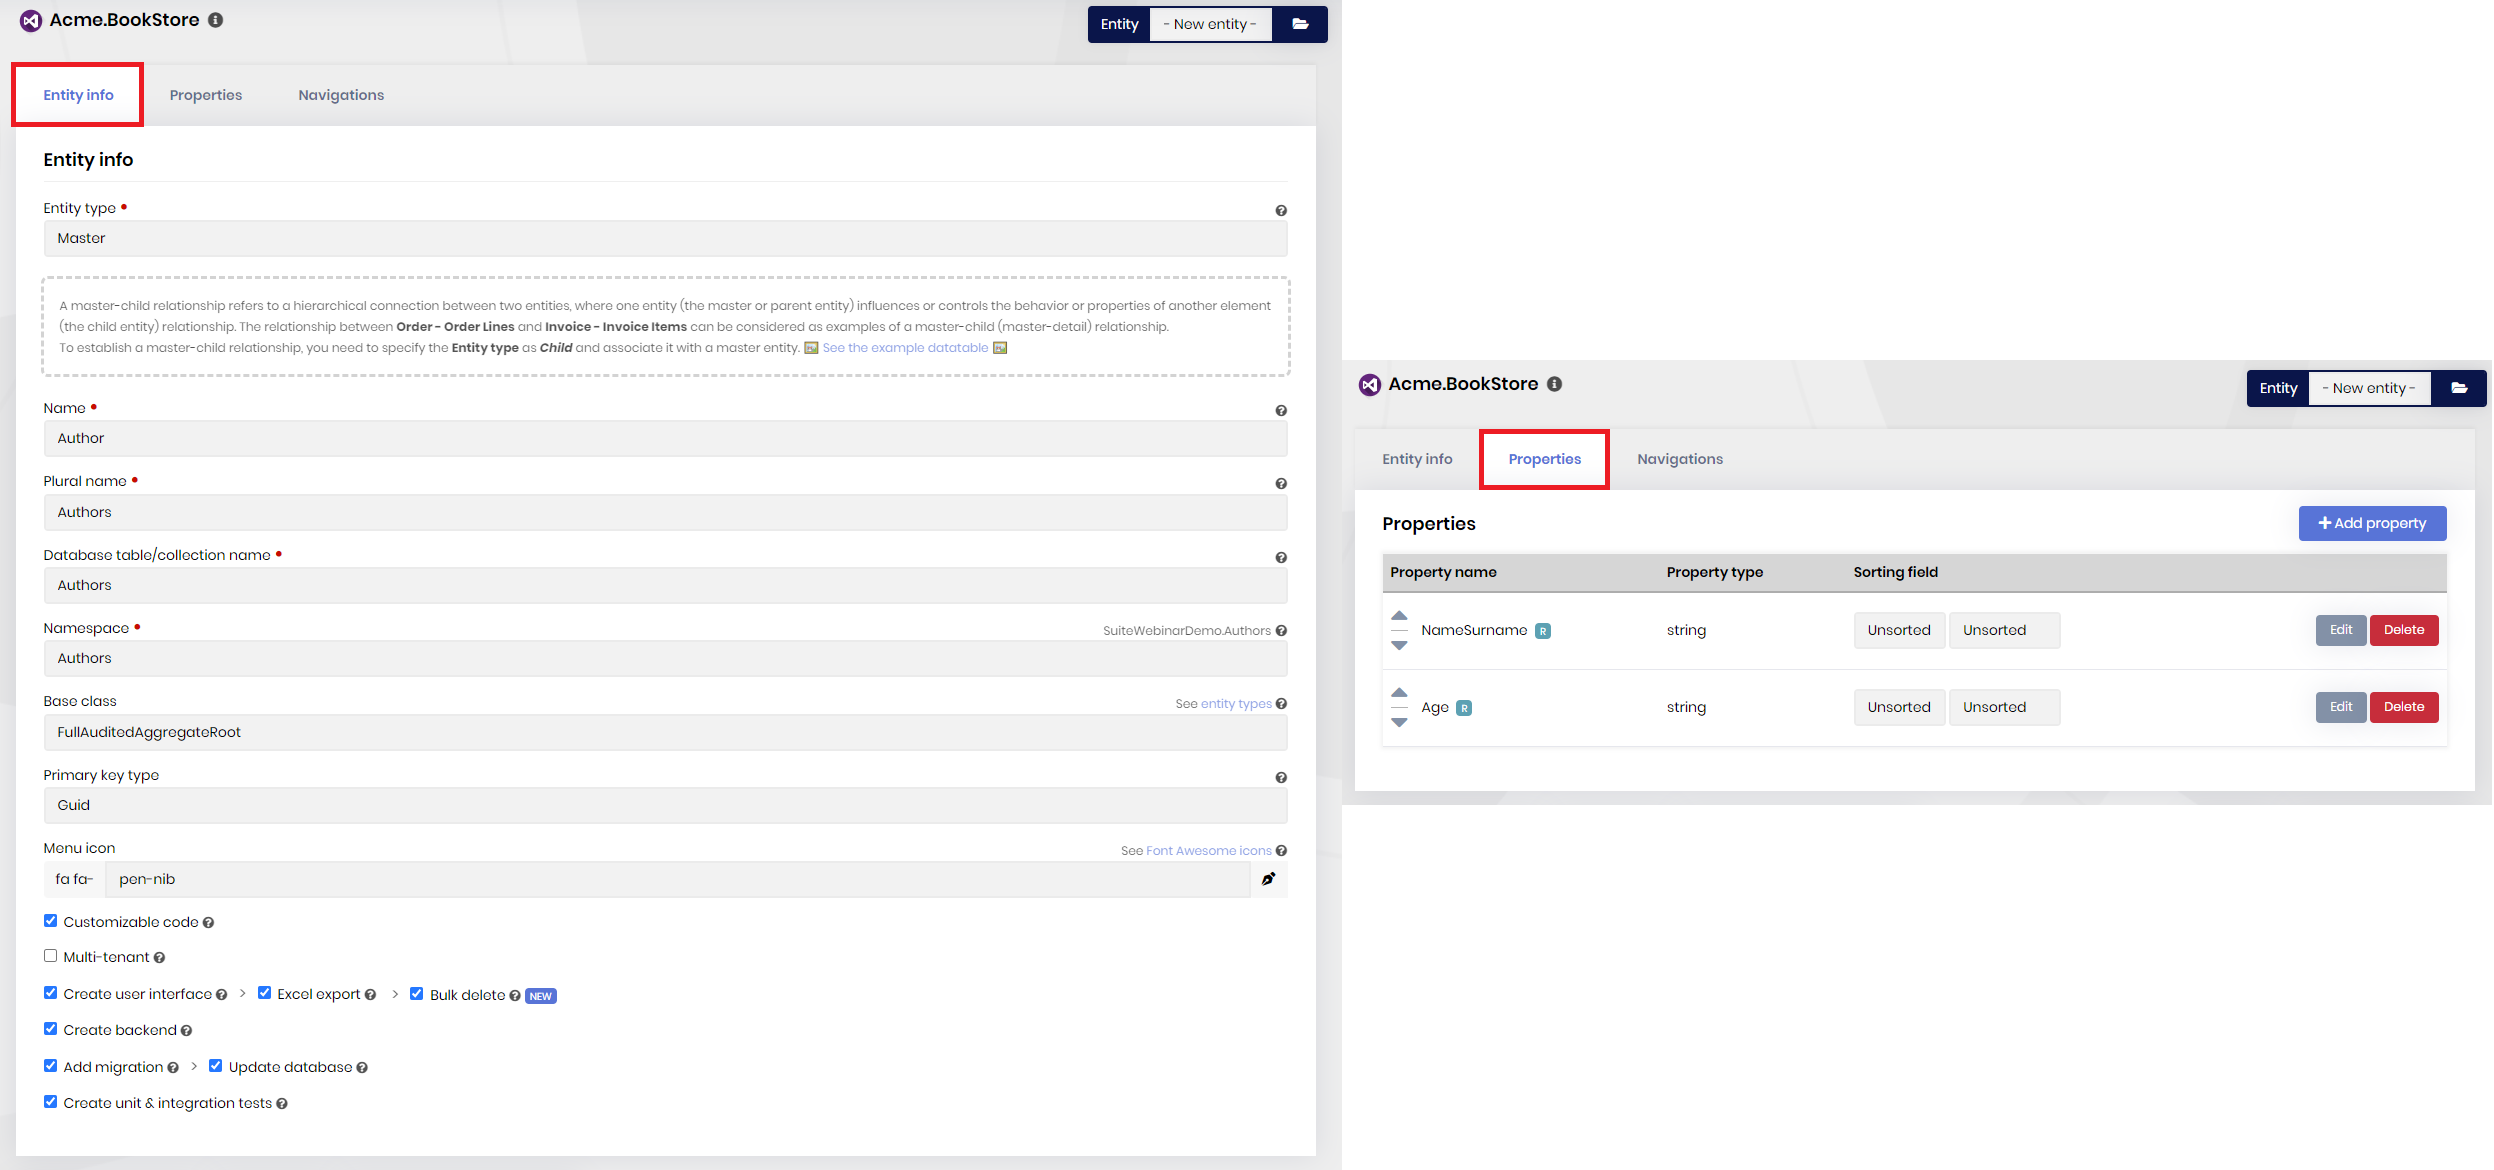The height and width of the screenshot is (1170, 2494).
Task: Click help icon for Entity type field
Action: coord(1281,210)
